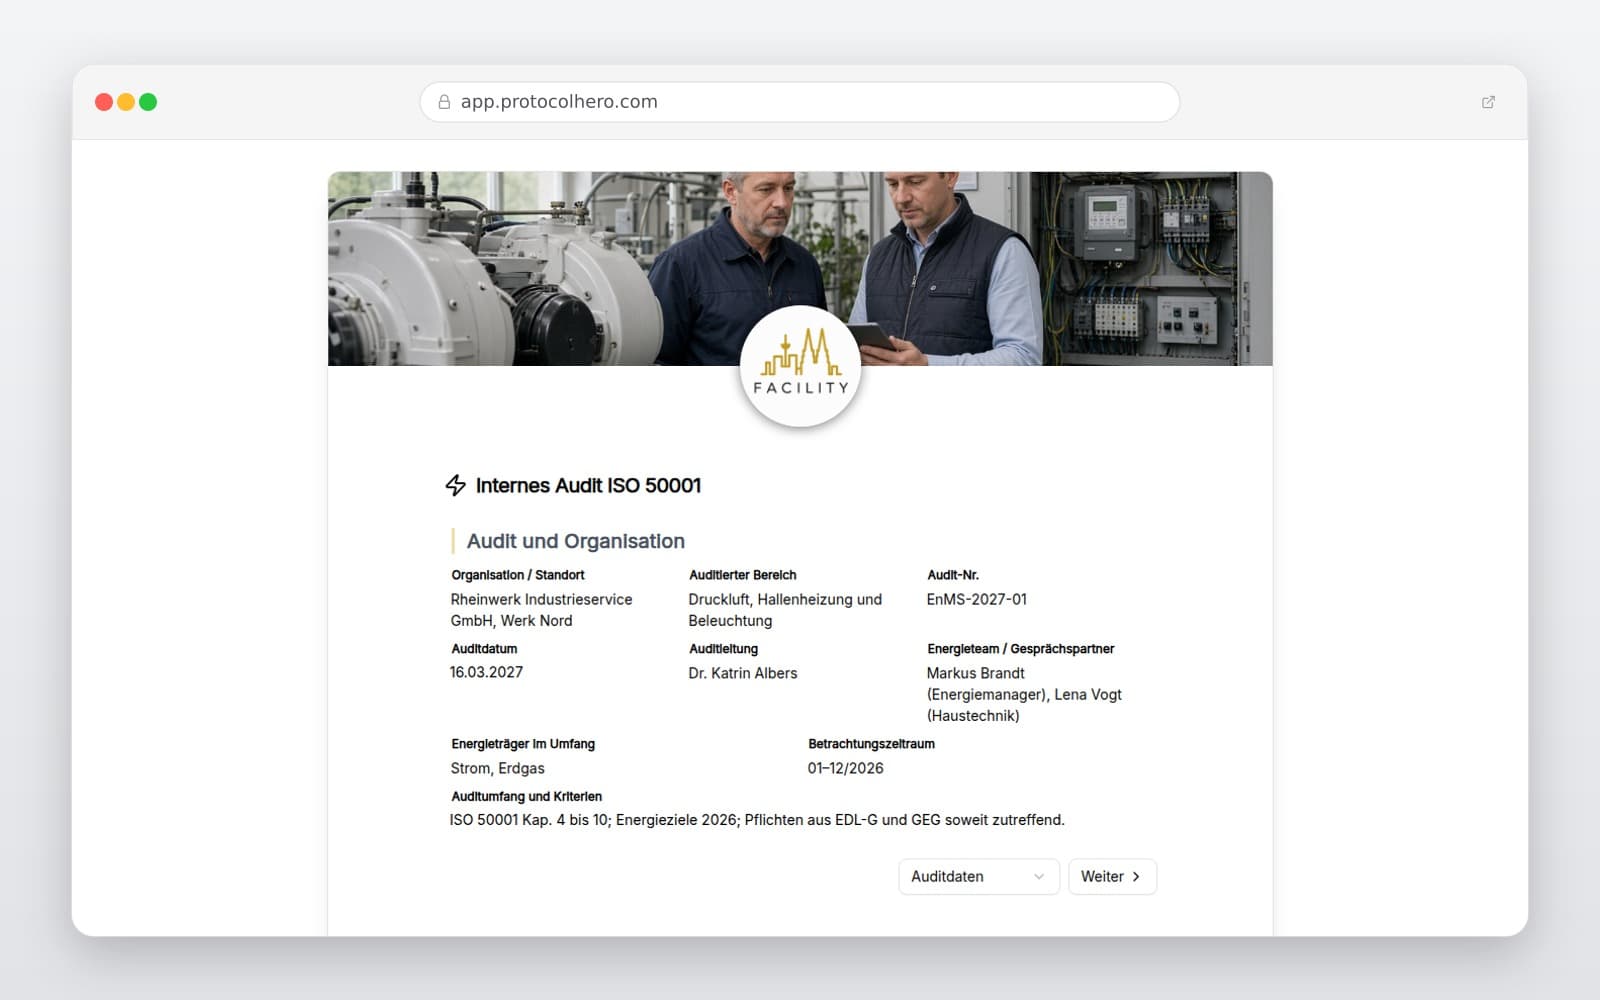
Task: Click the Energieteam value starting 'Markus Brandt'
Action: (x=1024, y=694)
